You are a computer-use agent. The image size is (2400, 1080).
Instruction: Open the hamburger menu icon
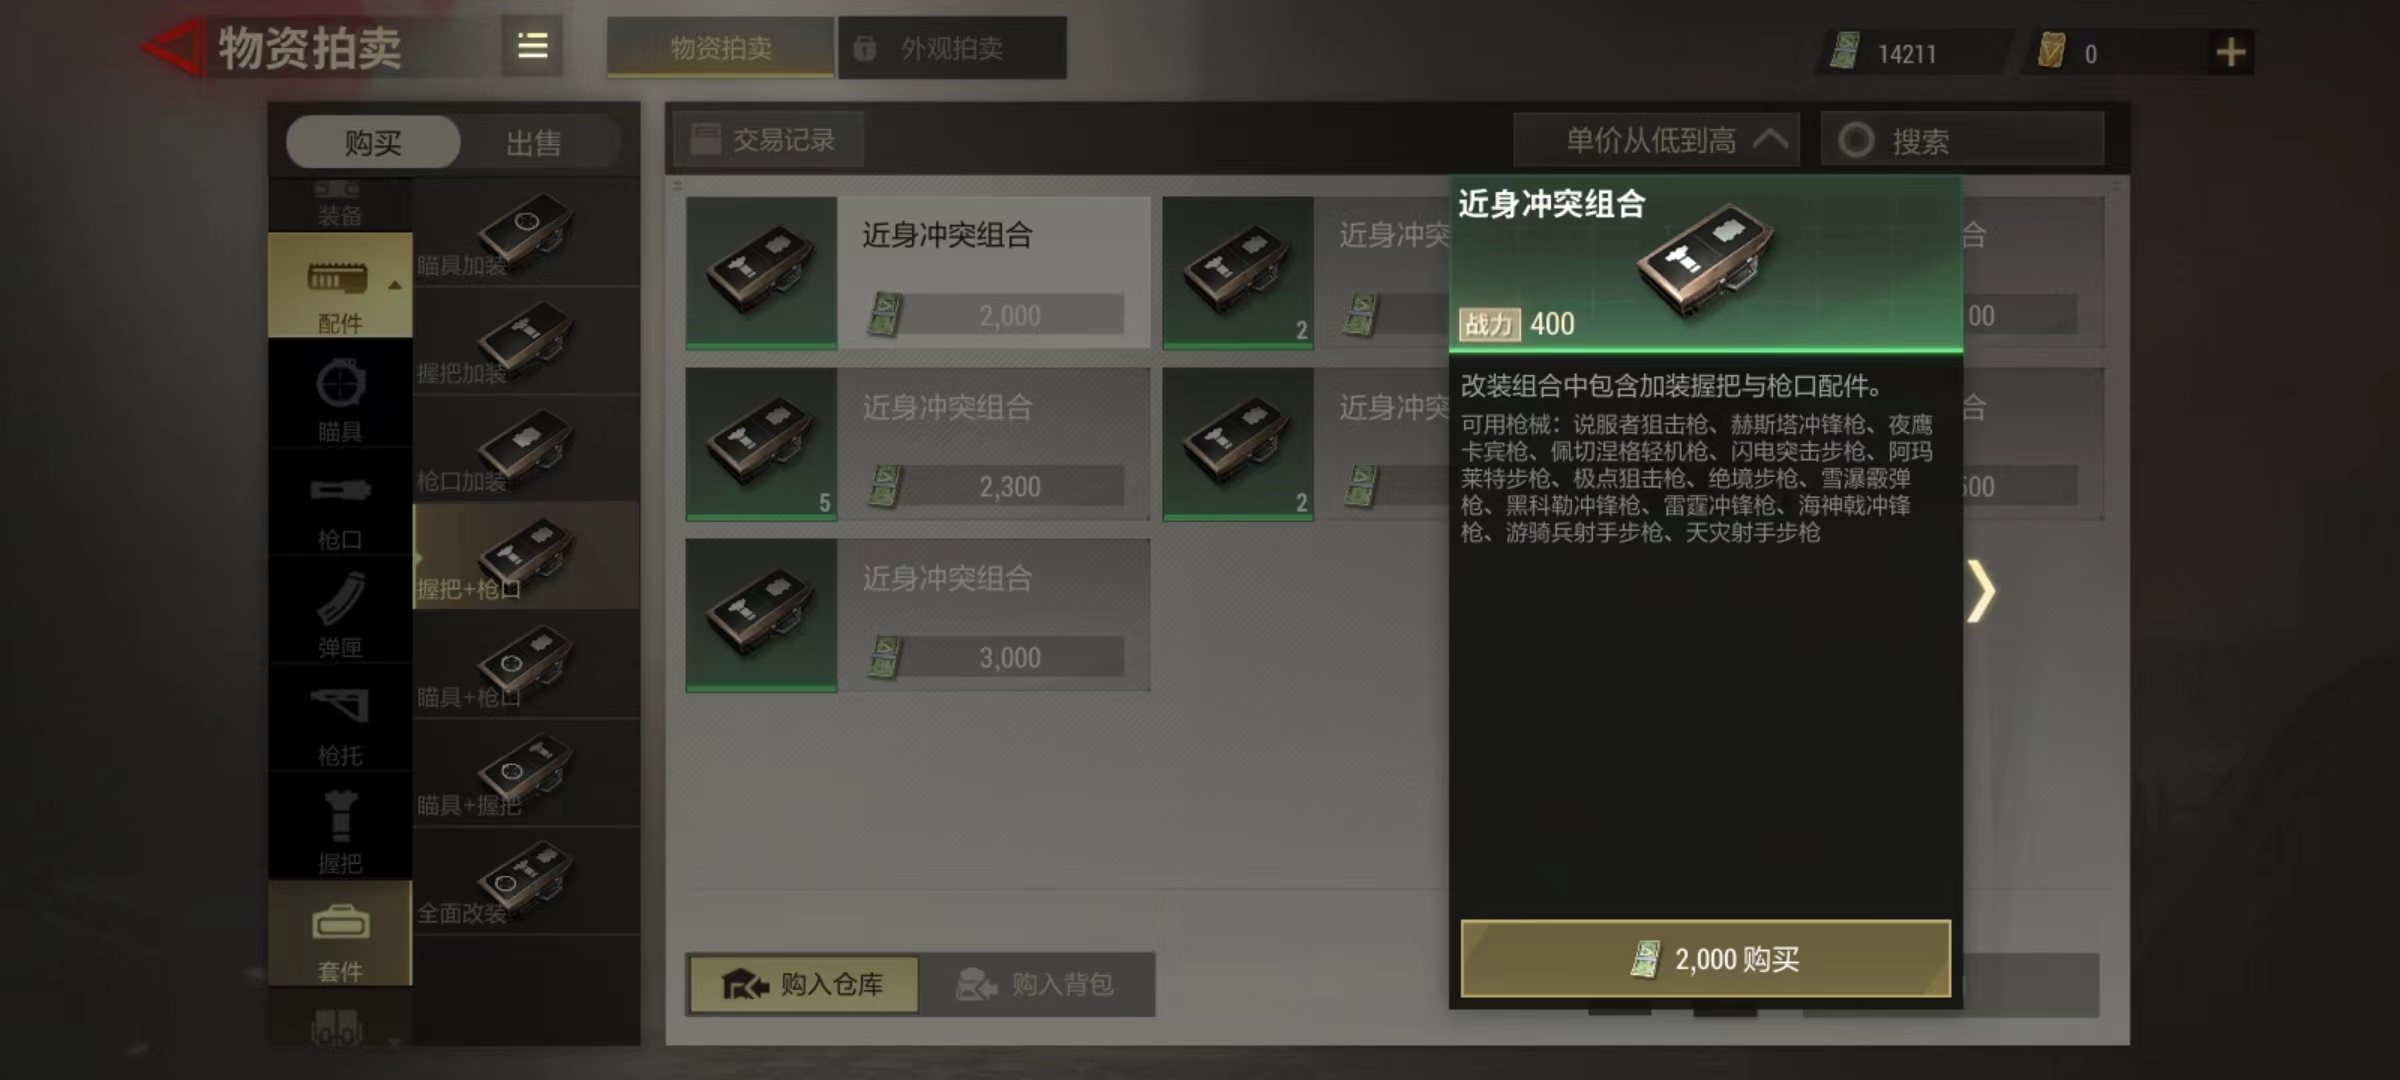pos(532,46)
